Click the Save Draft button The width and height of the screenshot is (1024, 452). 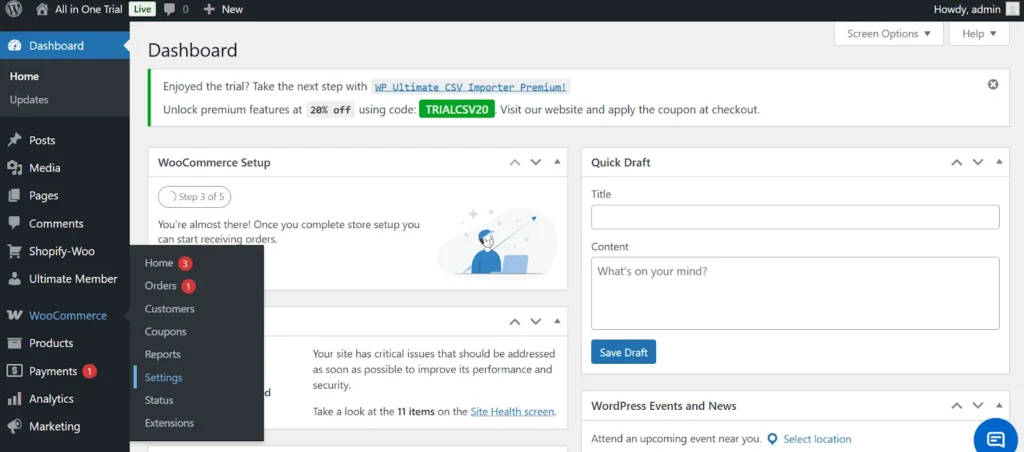coord(623,352)
